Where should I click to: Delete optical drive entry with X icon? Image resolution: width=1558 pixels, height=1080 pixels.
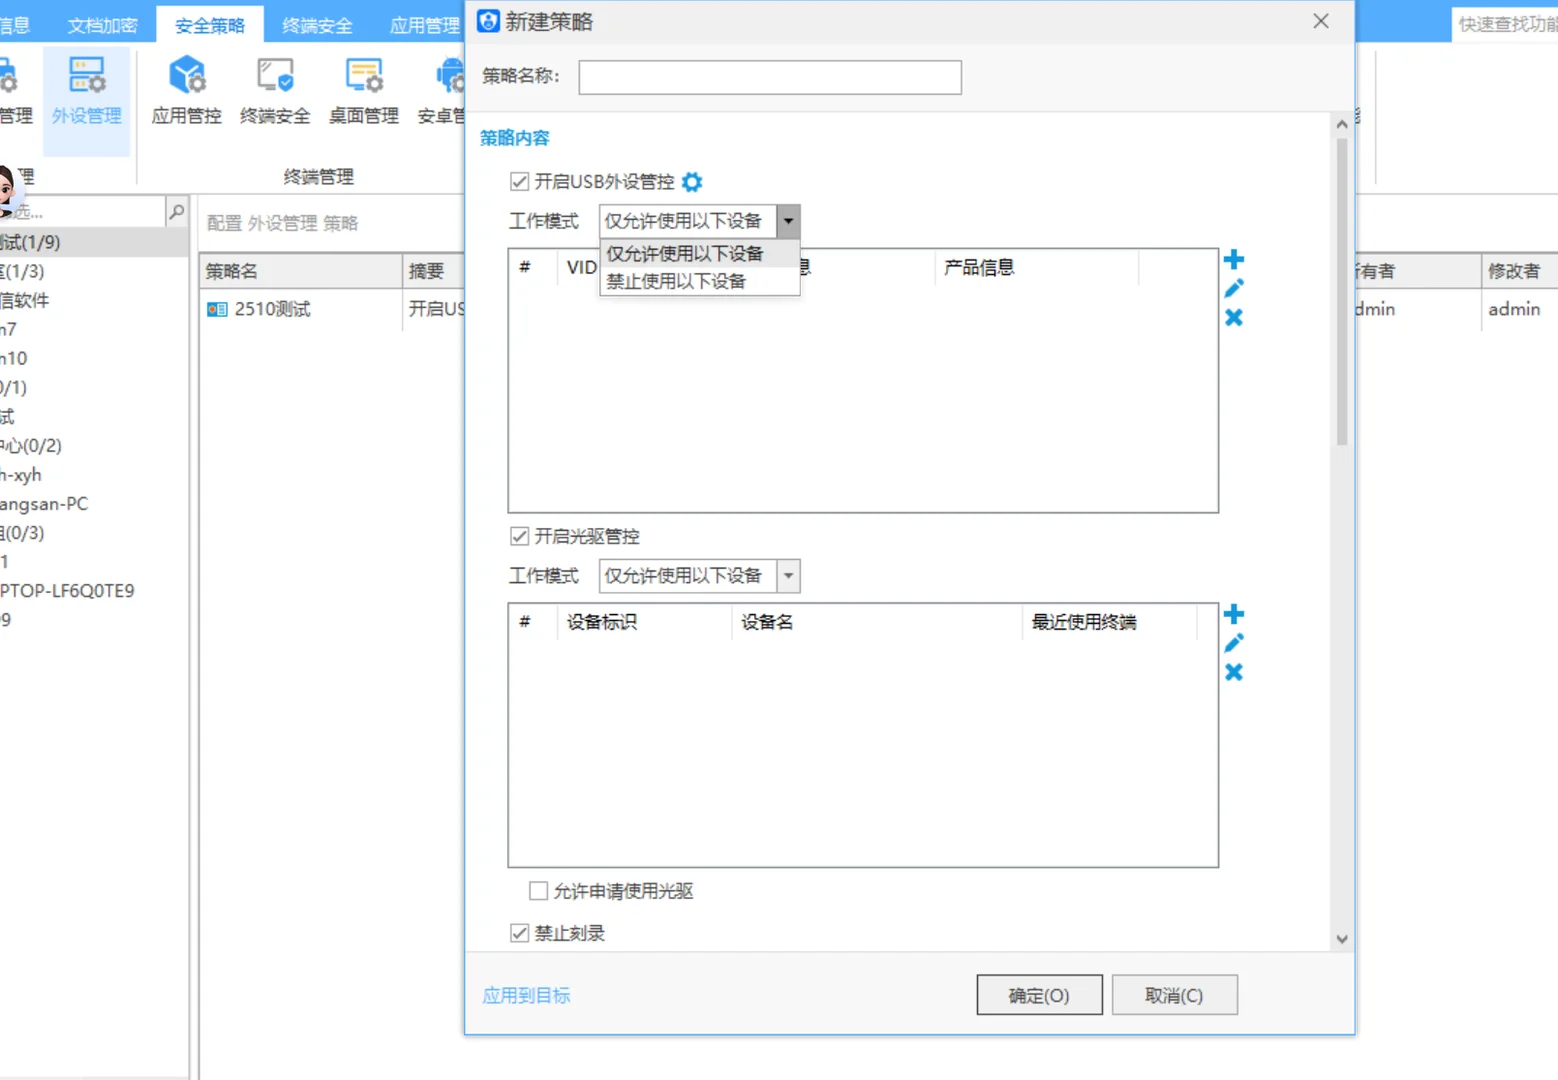tap(1234, 672)
